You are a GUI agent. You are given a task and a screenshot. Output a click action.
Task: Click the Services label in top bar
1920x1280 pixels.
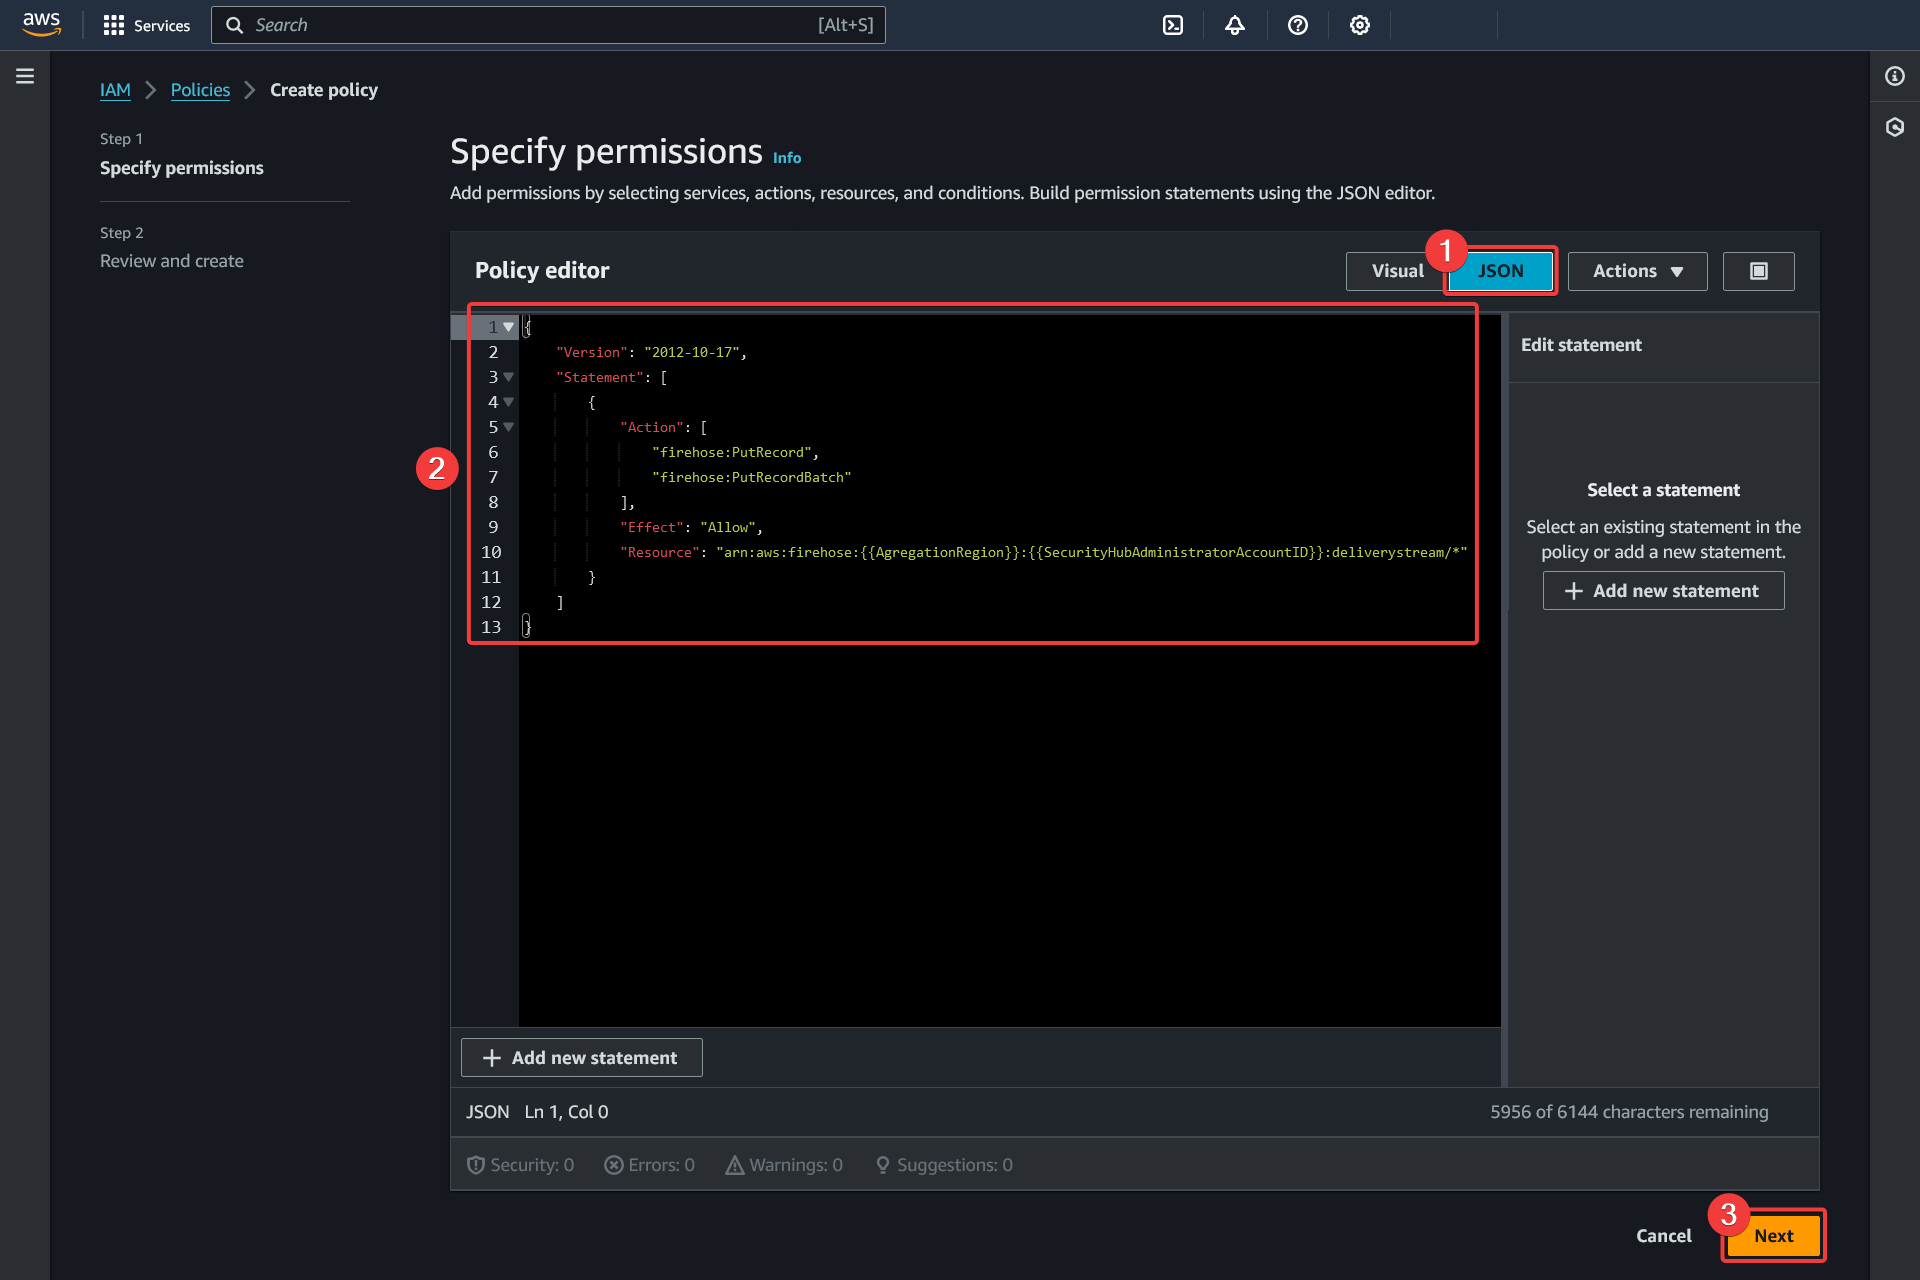pos(162,25)
